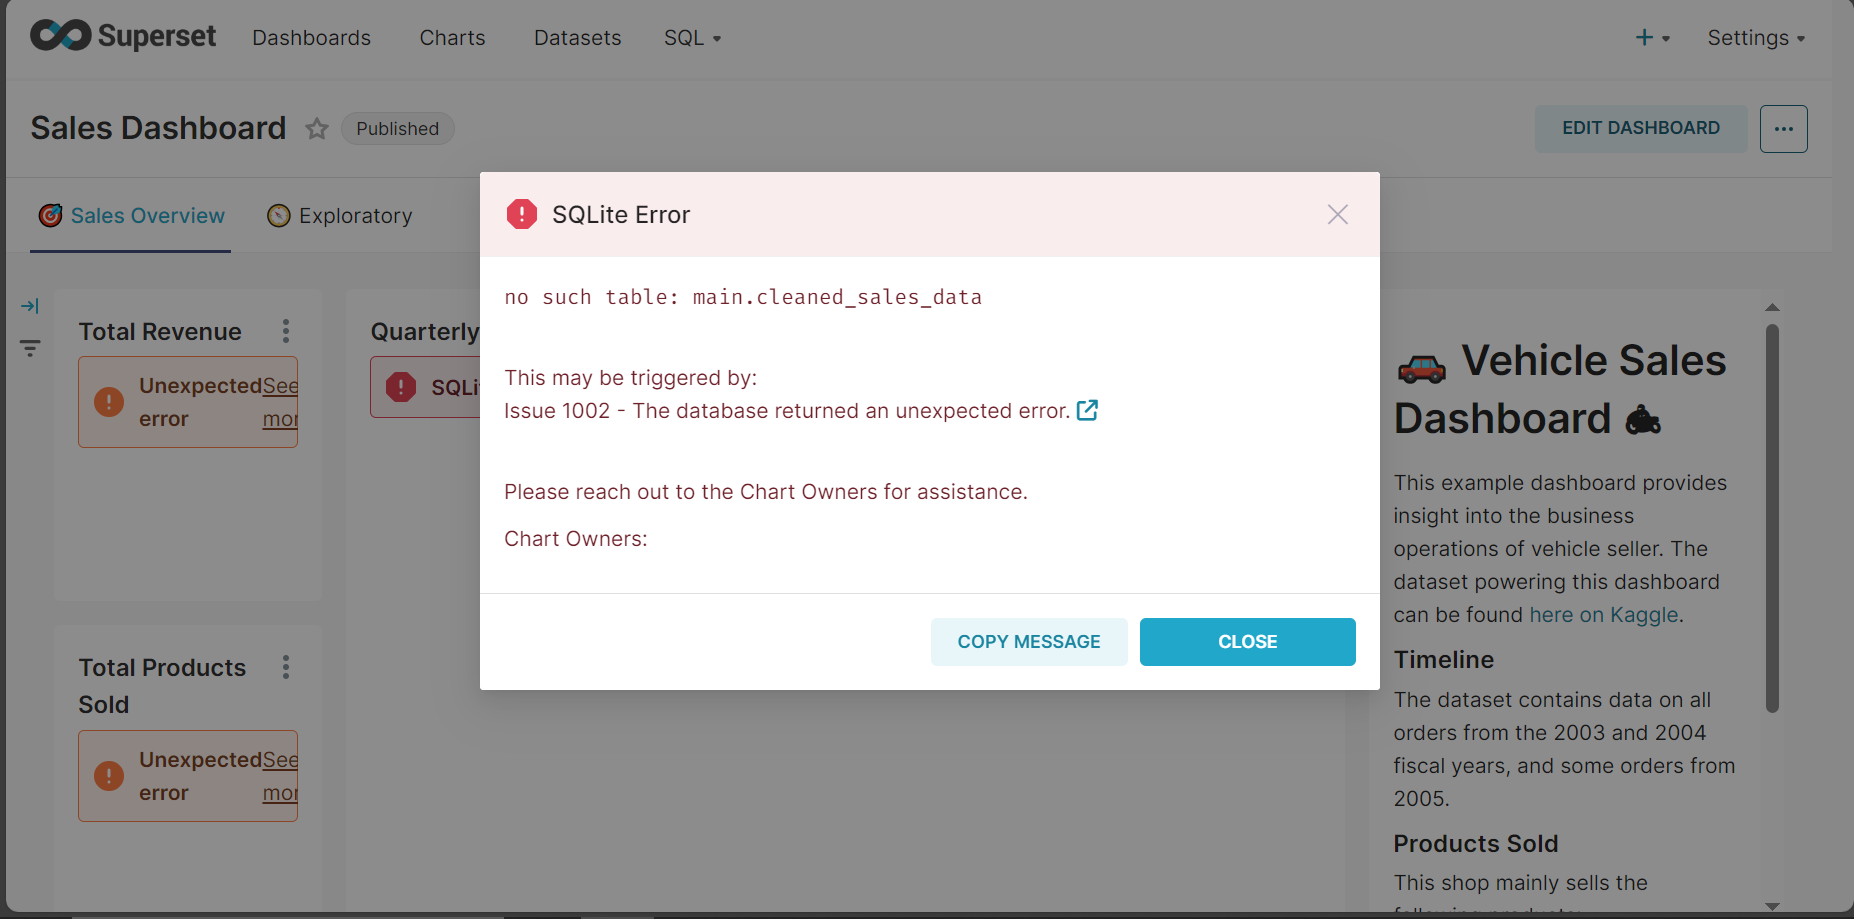Open the external link icon for Issue 1002

coord(1087,411)
